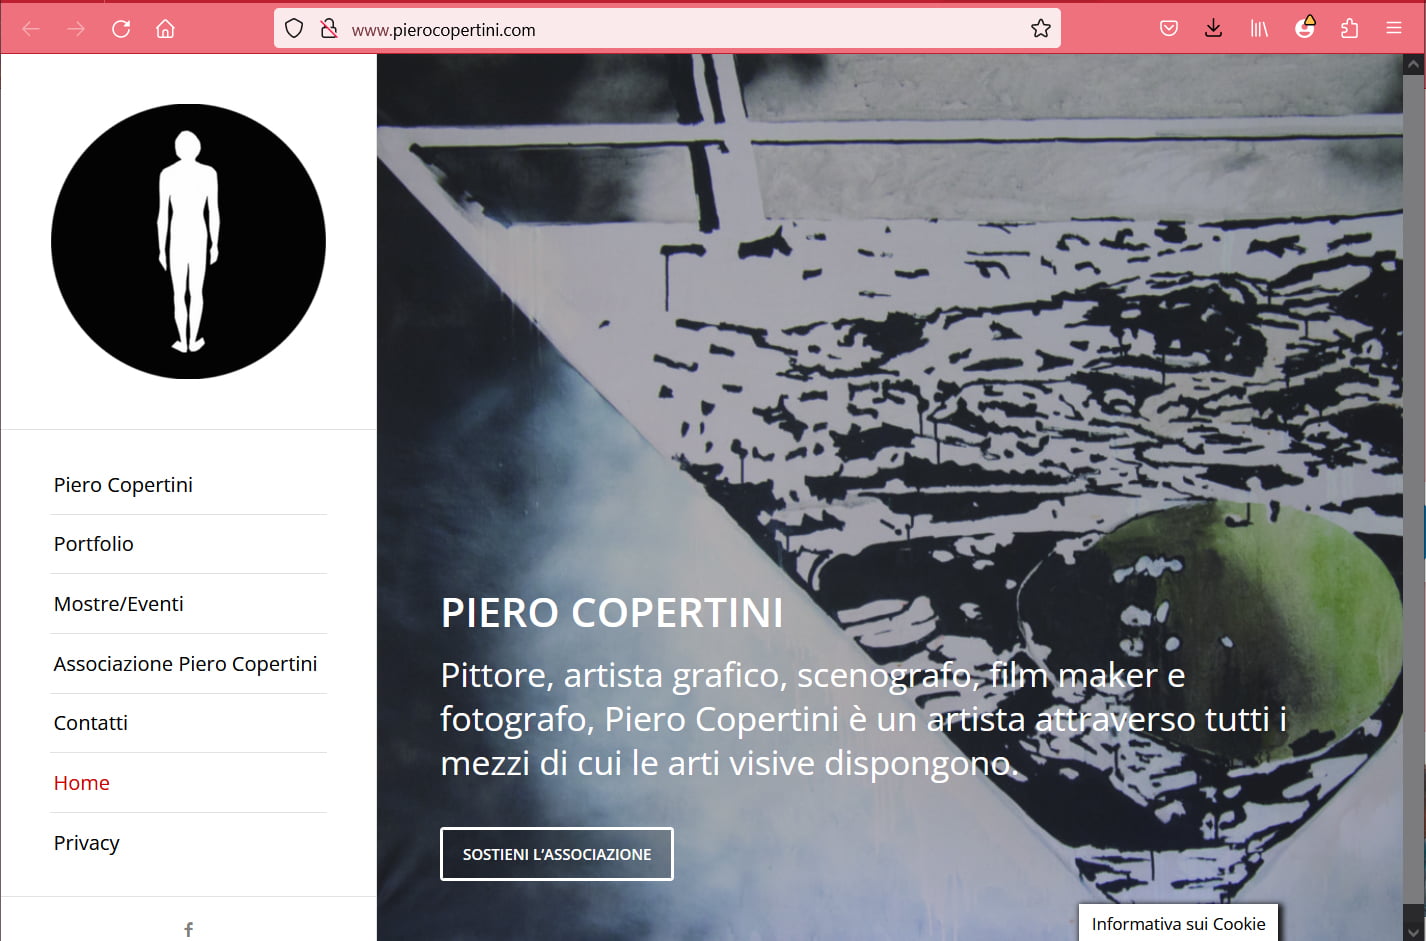Image resolution: width=1426 pixels, height=941 pixels.
Task: Bookmark this page with the star icon
Action: pyautogui.click(x=1041, y=29)
